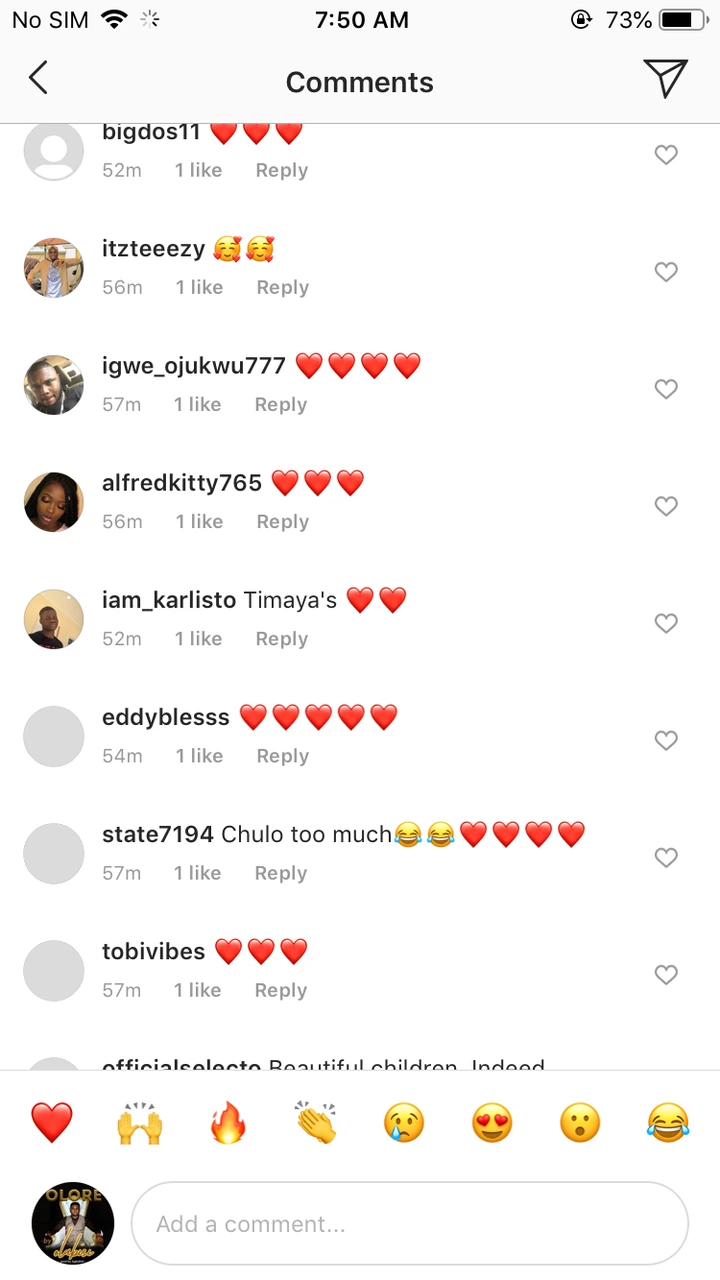Open iam_karlisto's profile picture
Image resolution: width=720 pixels, height=1280 pixels.
point(54,619)
